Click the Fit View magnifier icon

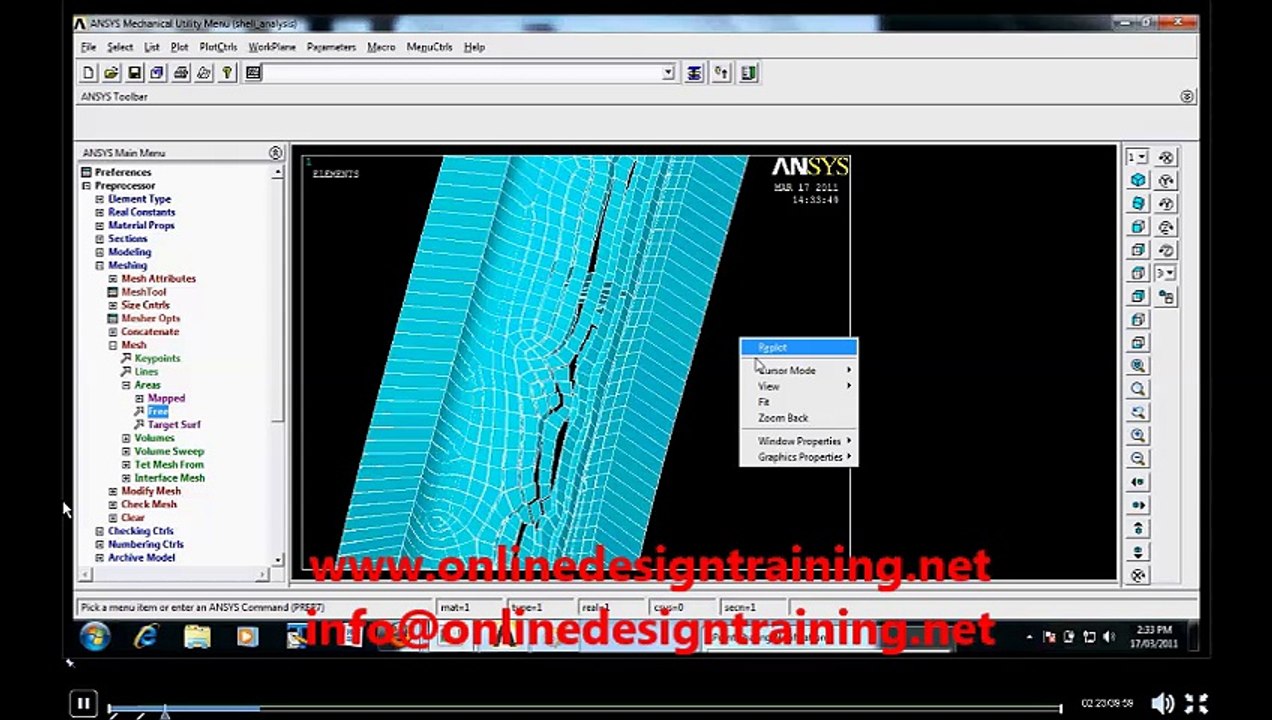tap(1138, 366)
